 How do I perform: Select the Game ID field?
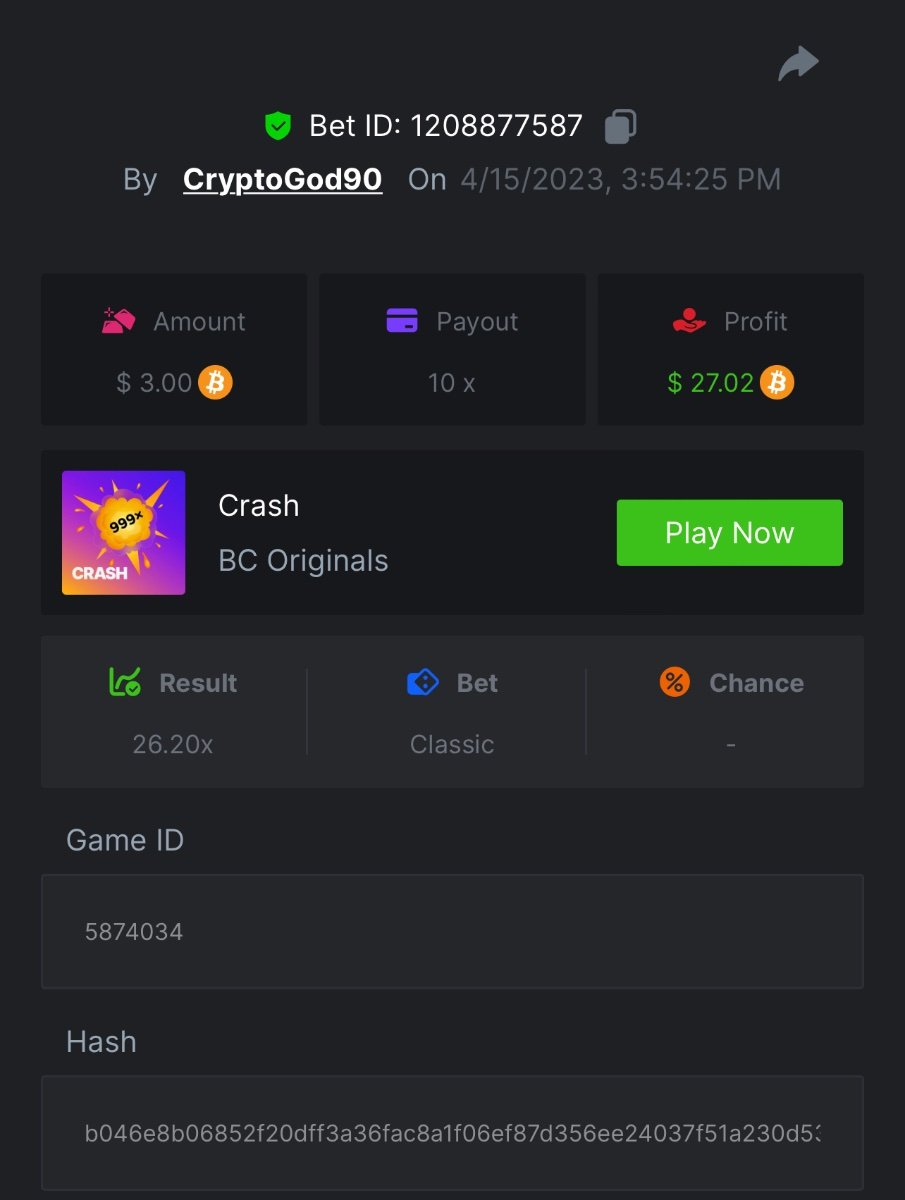(452, 932)
